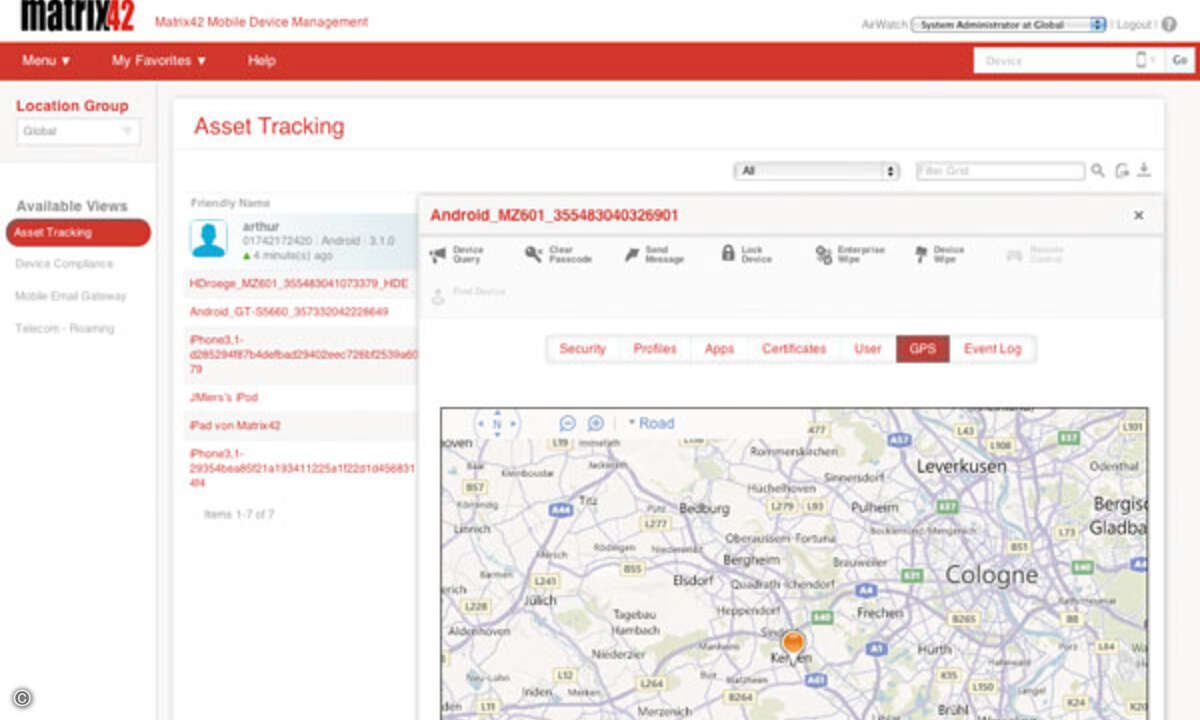This screenshot has width=1200, height=720.
Task: Click the Filter Grid input field
Action: pos(1000,171)
